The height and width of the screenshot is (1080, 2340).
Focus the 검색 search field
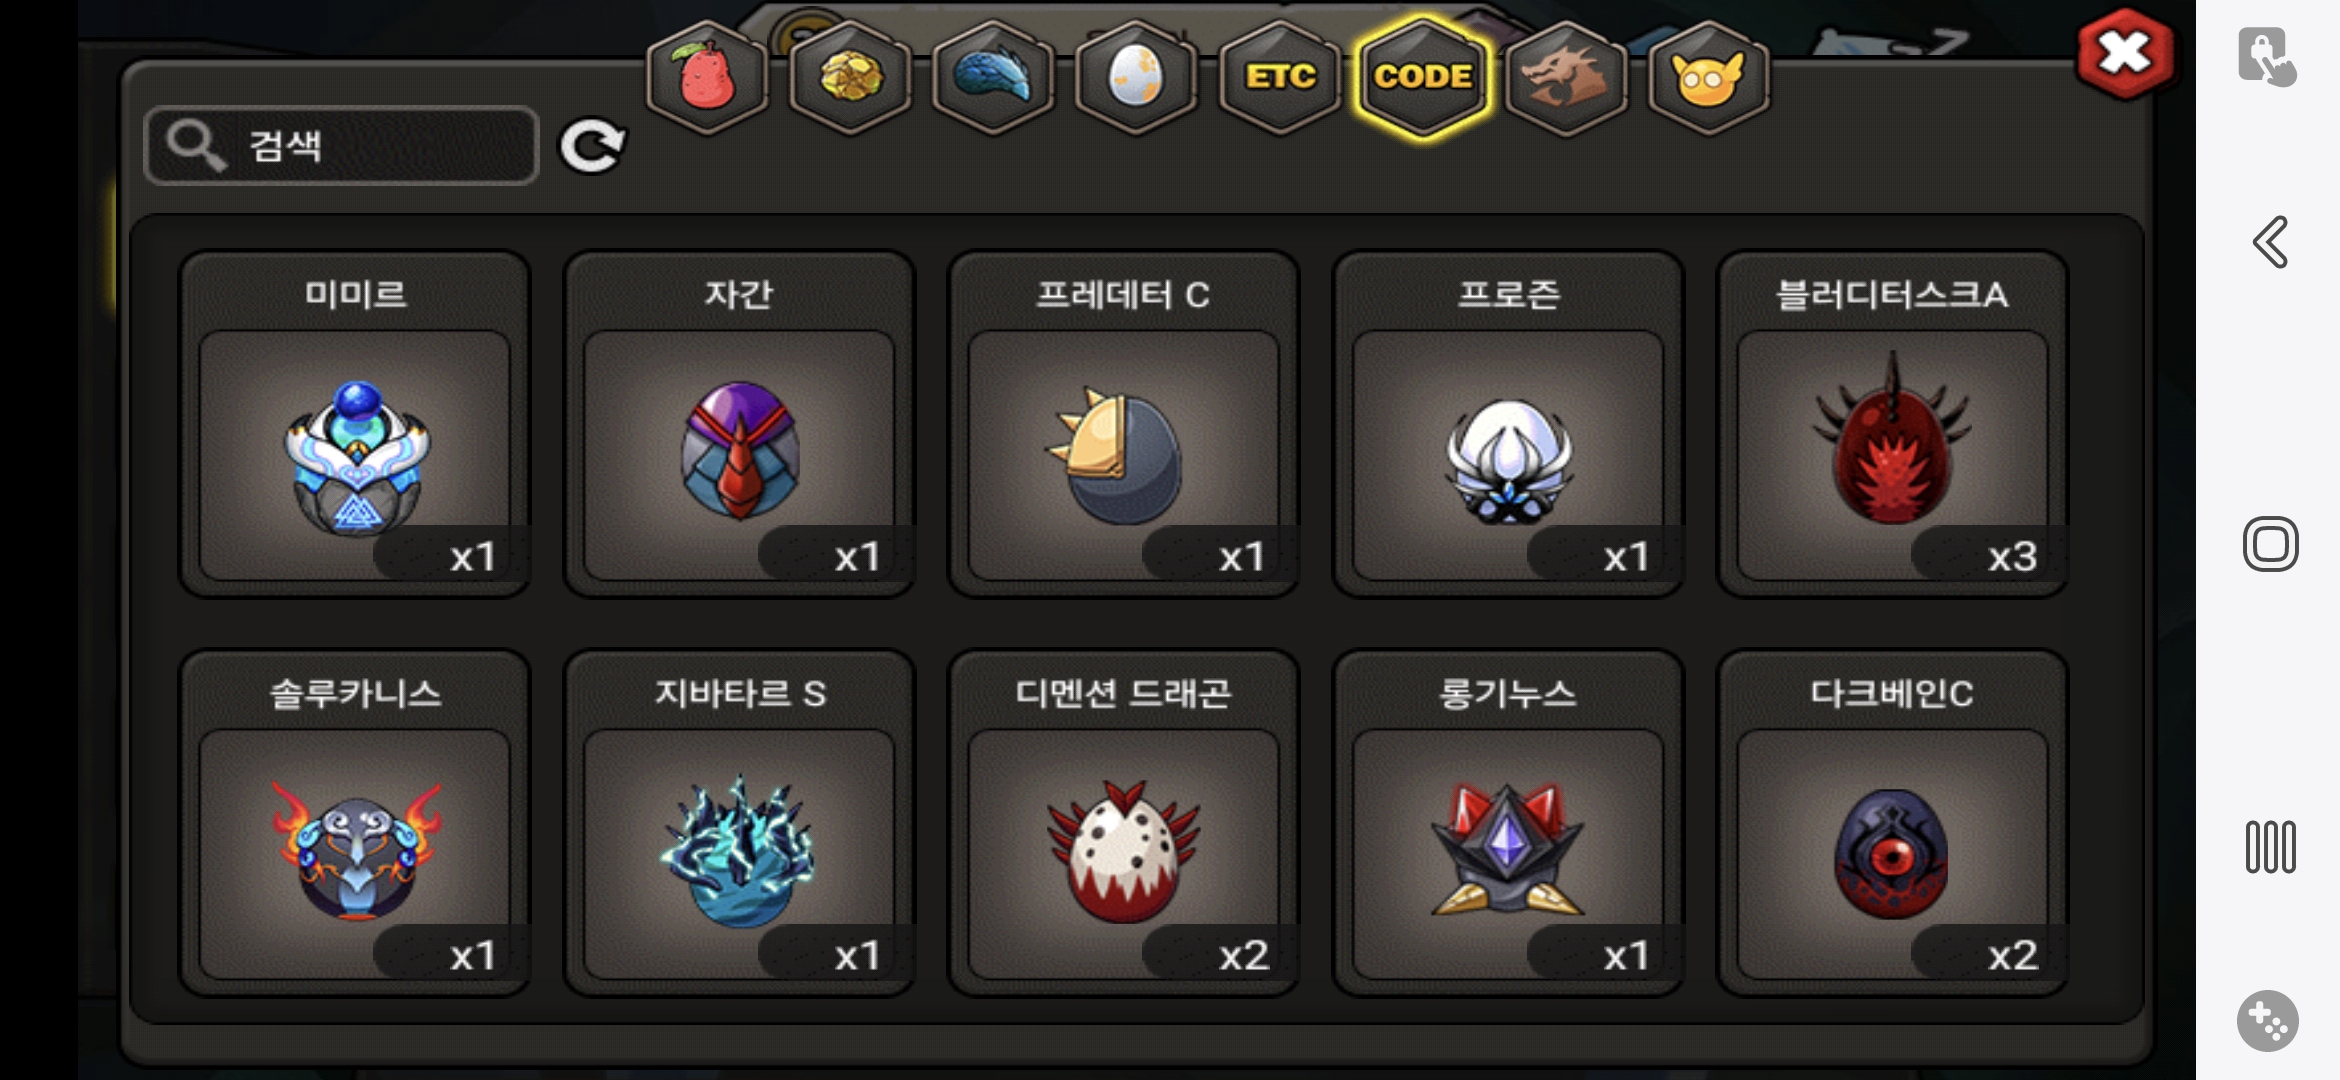click(x=341, y=146)
